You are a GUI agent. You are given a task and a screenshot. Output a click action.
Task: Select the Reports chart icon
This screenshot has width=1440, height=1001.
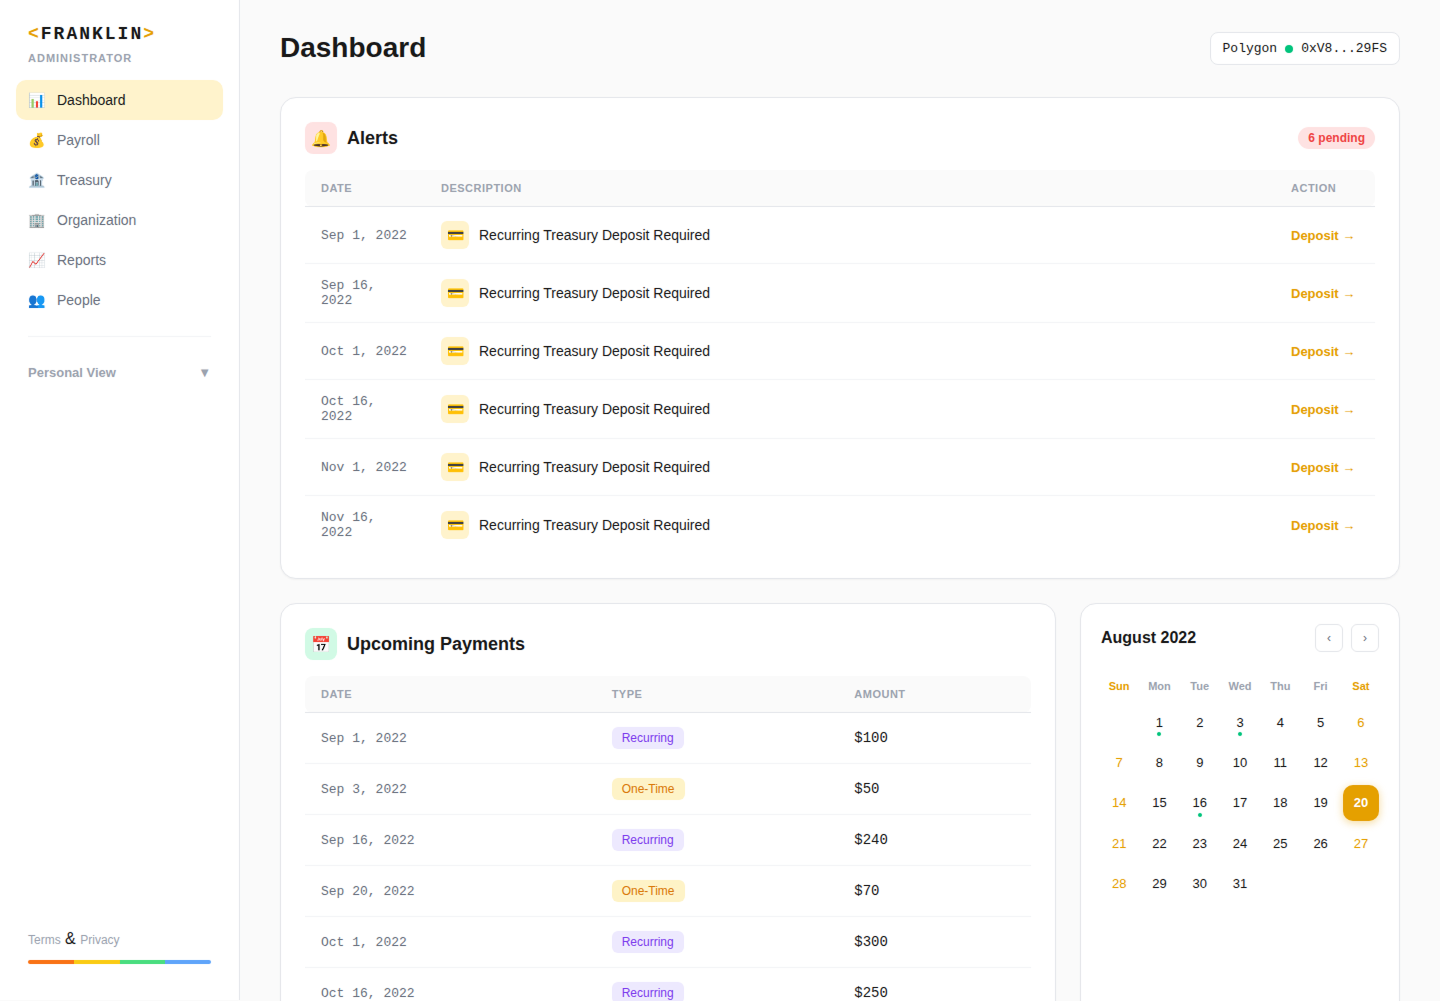coord(37,260)
